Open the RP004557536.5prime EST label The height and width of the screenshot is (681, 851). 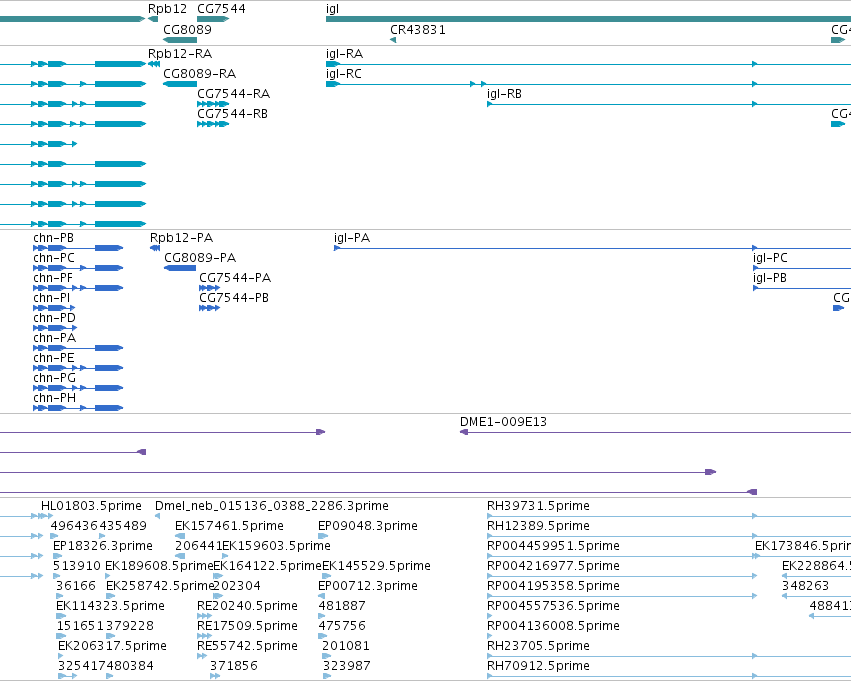pos(553,606)
